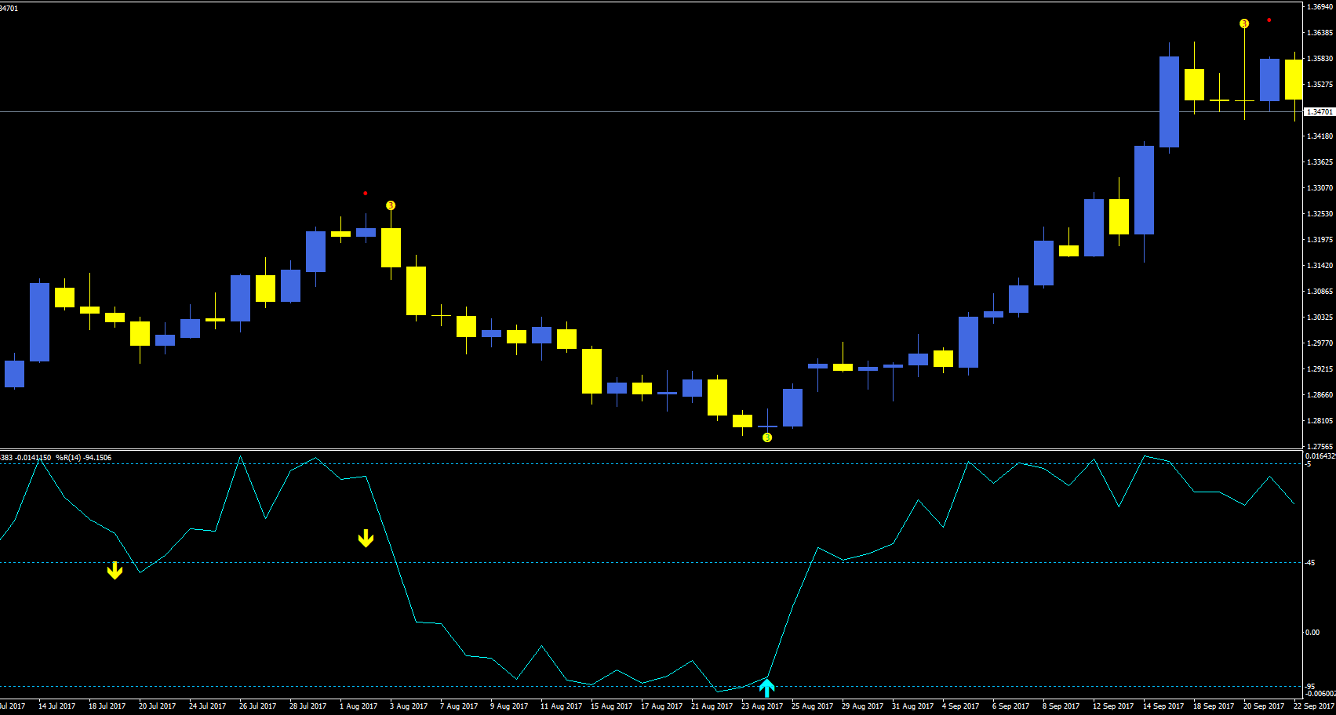
Task: Click the -45 level label in indicator window
Action: [1312, 562]
